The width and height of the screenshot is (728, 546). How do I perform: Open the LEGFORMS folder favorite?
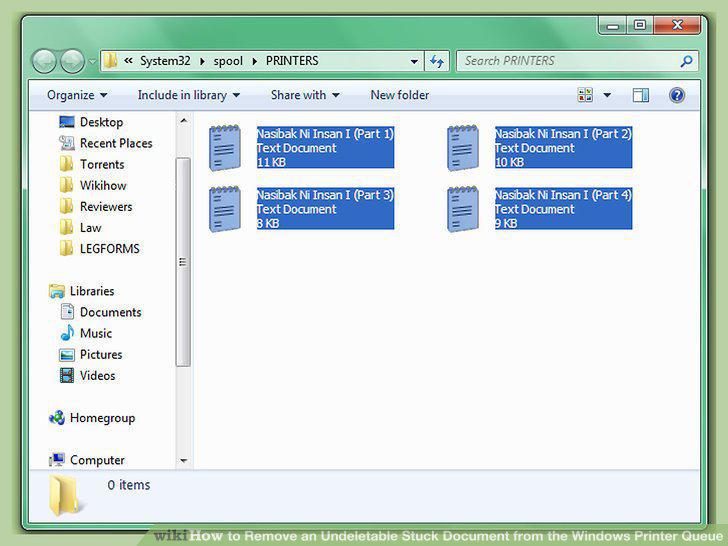pos(110,249)
